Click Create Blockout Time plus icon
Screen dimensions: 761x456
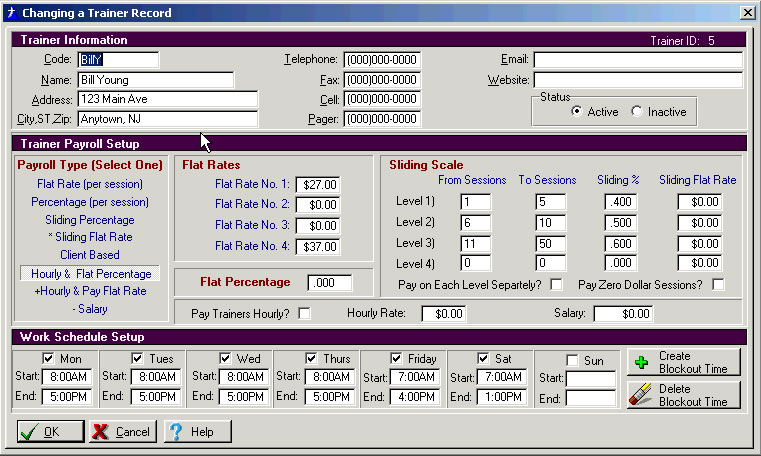pyautogui.click(x=641, y=362)
